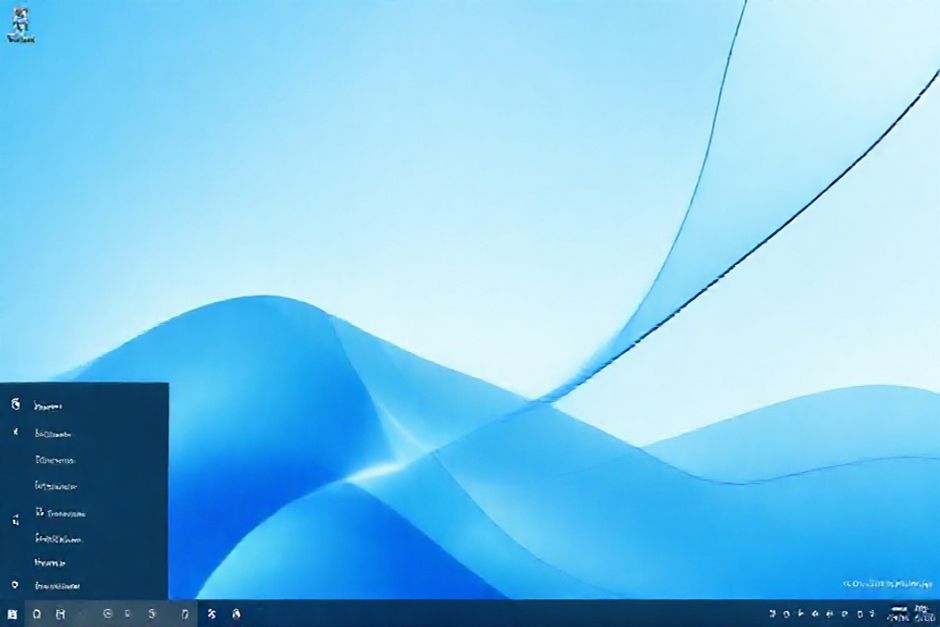This screenshot has width=940, height=627.
Task: Open Microsoft Edge from the taskbar
Action: pos(108,615)
